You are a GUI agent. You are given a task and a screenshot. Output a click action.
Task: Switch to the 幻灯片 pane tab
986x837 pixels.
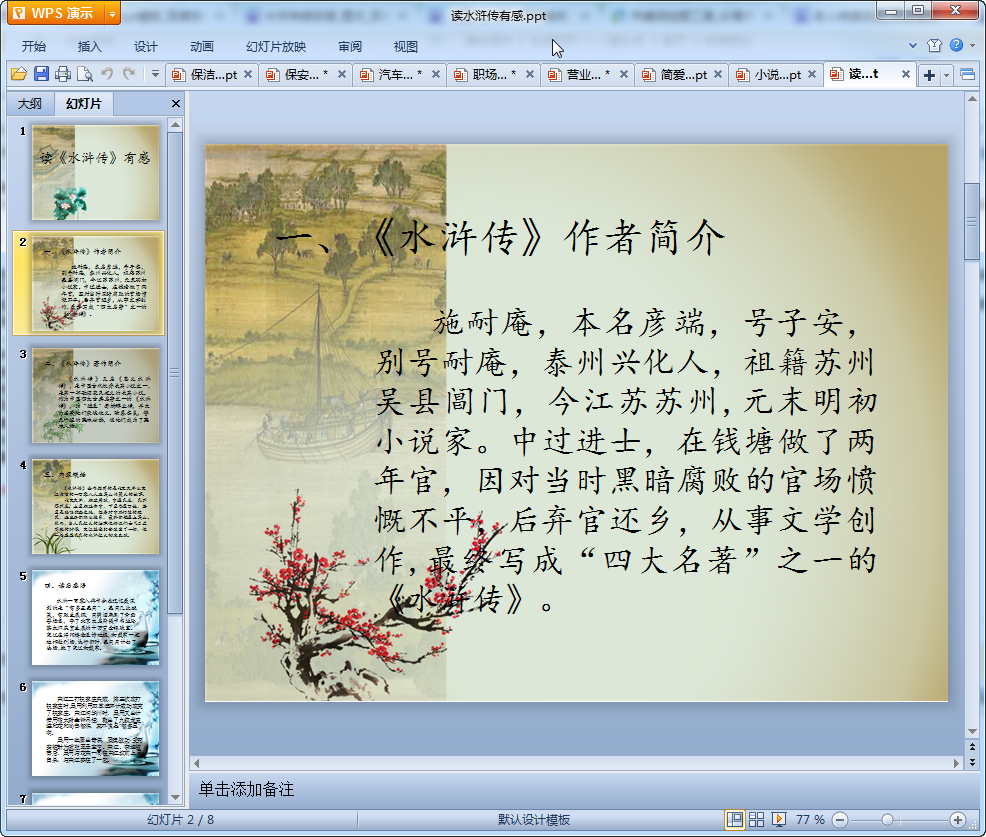[84, 104]
